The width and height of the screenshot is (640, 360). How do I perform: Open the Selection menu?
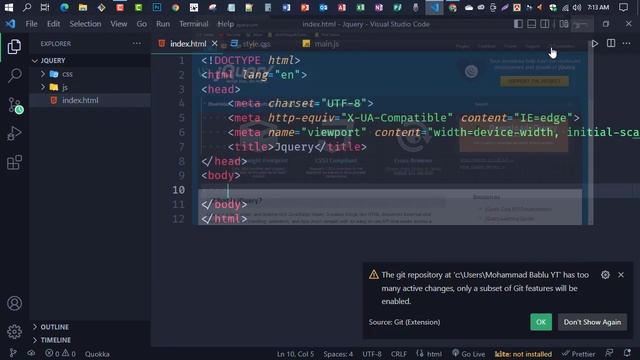[x=85, y=24]
